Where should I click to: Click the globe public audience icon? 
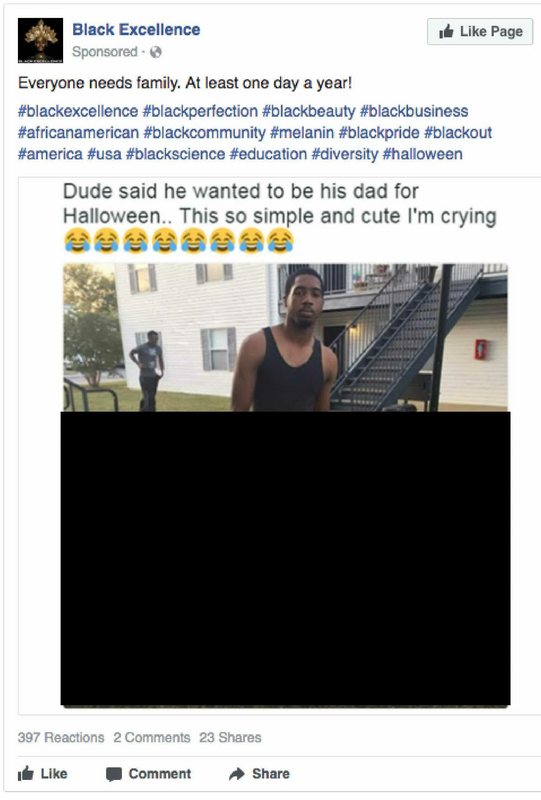(156, 52)
